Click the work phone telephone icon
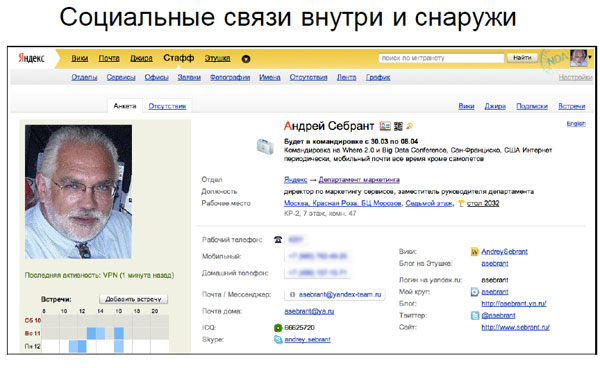The height and width of the screenshot is (368, 600). 278,240
